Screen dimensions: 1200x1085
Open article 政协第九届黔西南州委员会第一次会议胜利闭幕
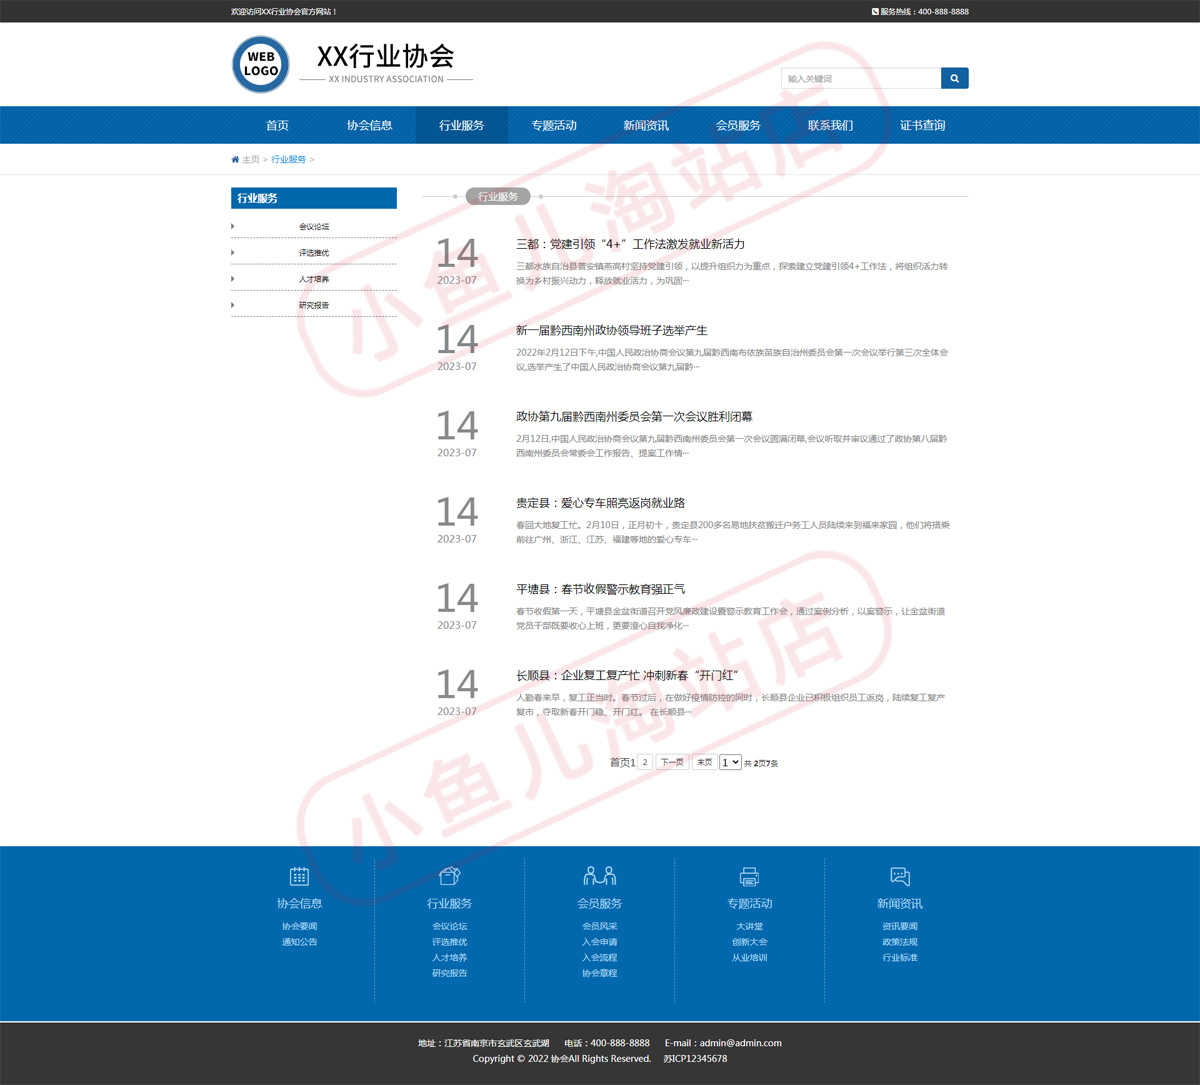click(x=634, y=416)
